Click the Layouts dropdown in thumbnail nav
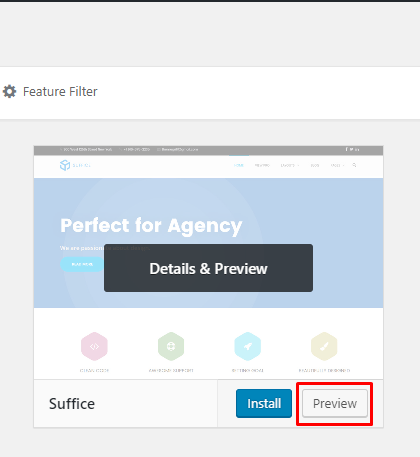Image resolution: width=420 pixels, height=457 pixels. [290, 165]
